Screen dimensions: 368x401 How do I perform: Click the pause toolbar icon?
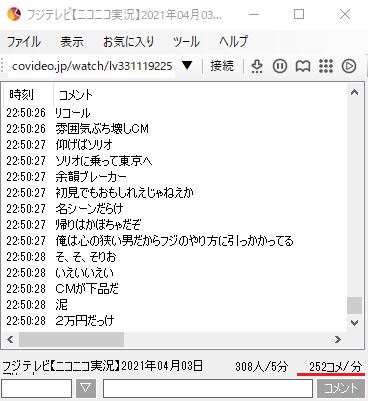(x=280, y=66)
